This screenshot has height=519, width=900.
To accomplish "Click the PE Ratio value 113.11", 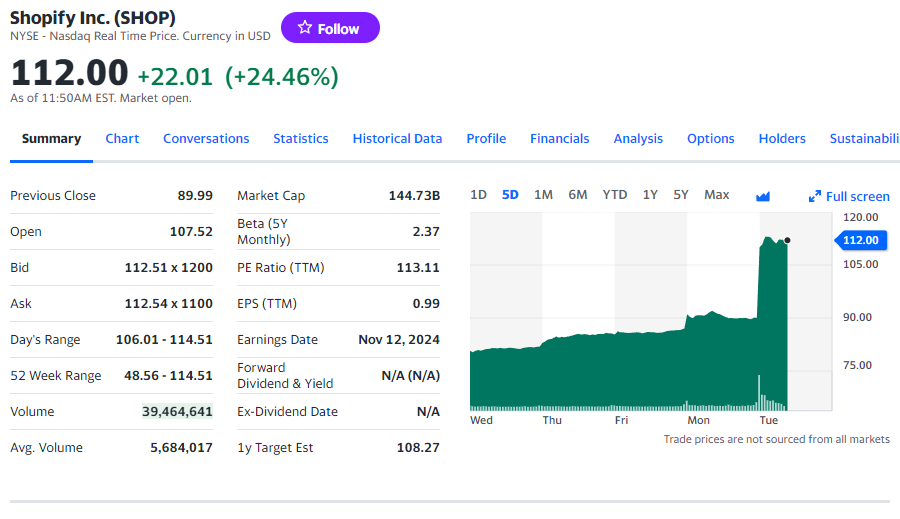I will pyautogui.click(x=418, y=268).
